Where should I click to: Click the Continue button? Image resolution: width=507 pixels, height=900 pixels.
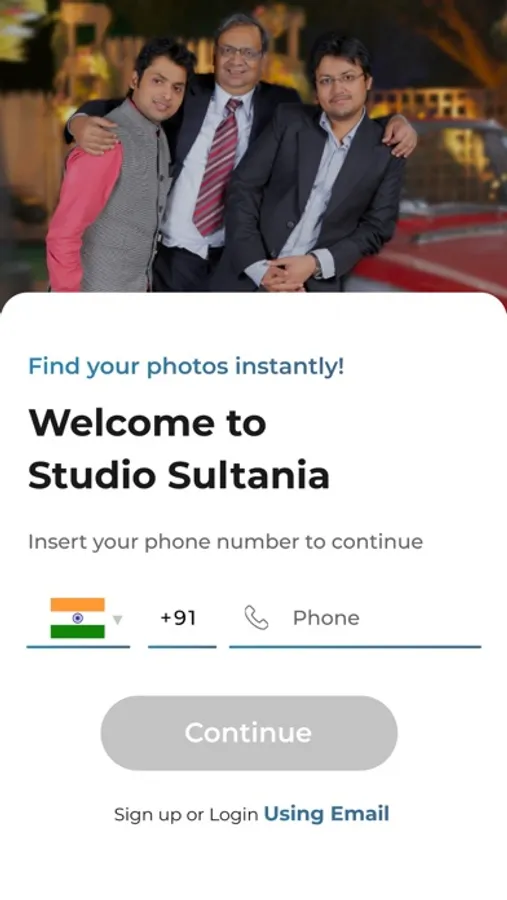(249, 733)
